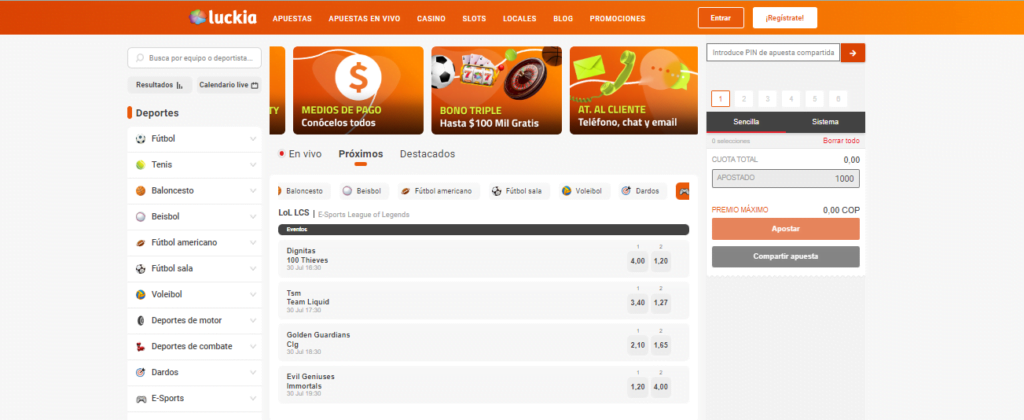Screen dimensions: 1024x420
Task: Filter by Fútbol sala chip
Action: pos(519,191)
